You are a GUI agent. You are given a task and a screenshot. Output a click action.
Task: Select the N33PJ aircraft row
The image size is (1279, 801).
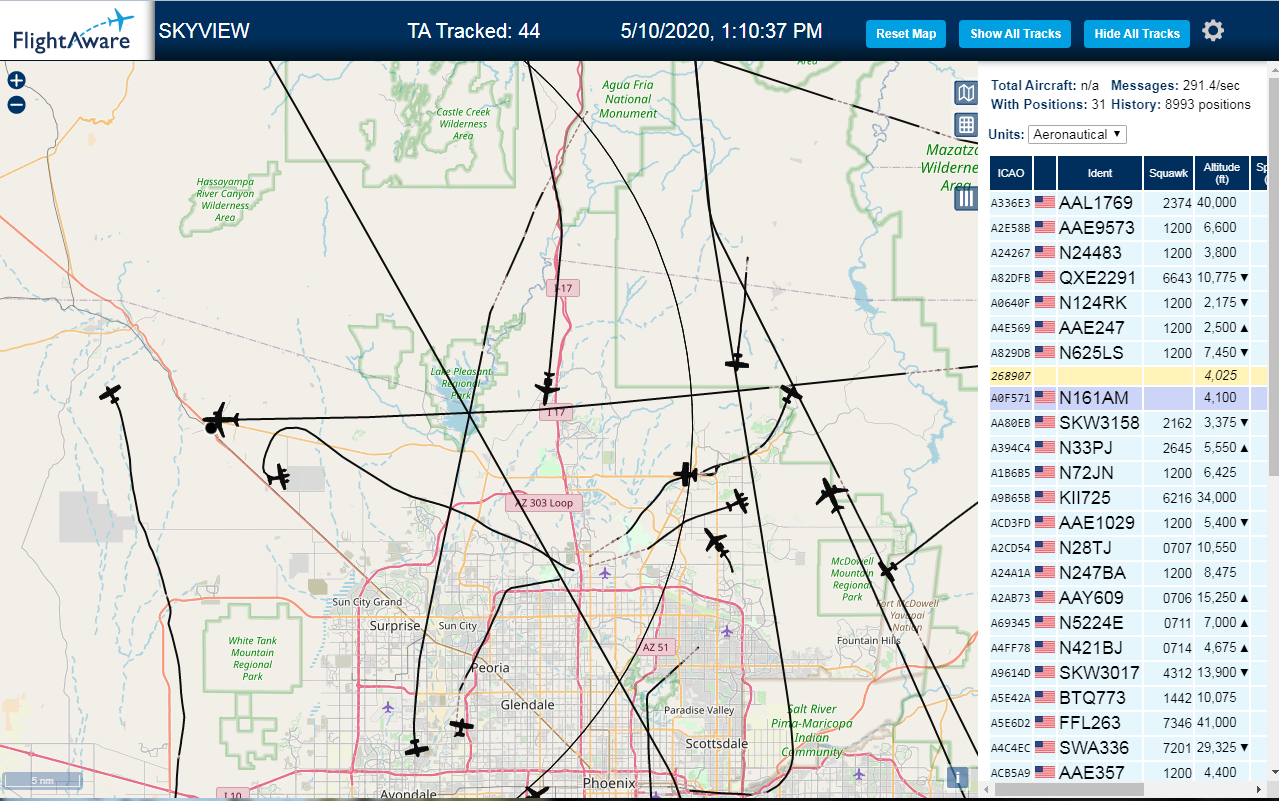pos(1128,447)
